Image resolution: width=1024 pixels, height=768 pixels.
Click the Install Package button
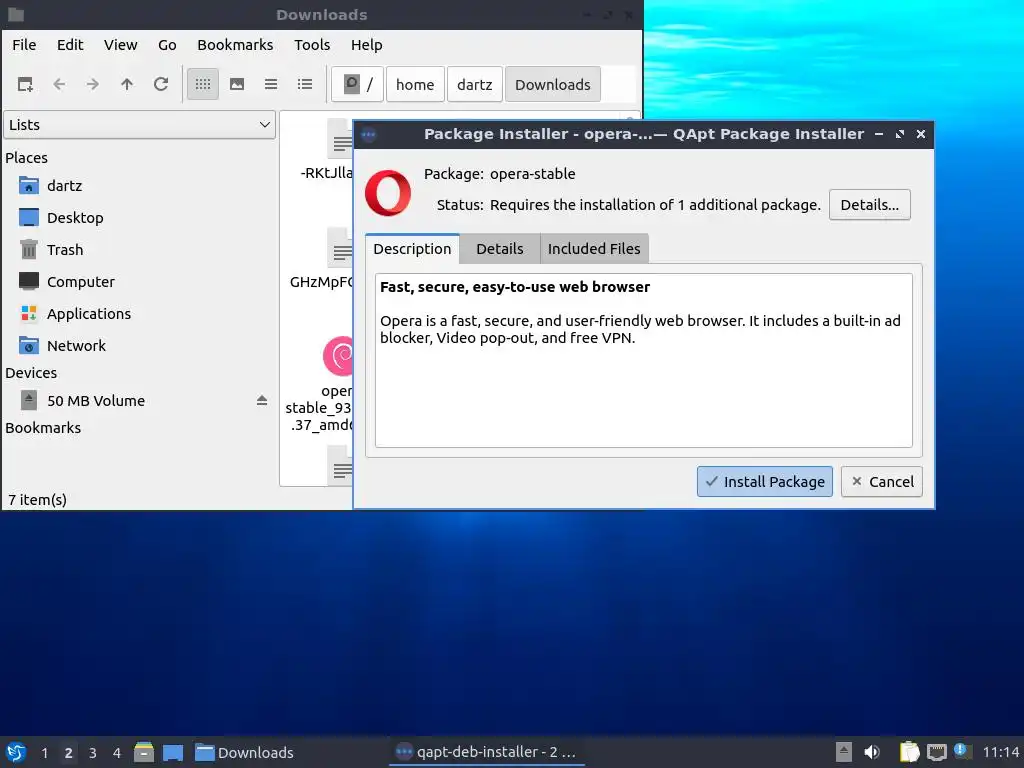tap(765, 481)
